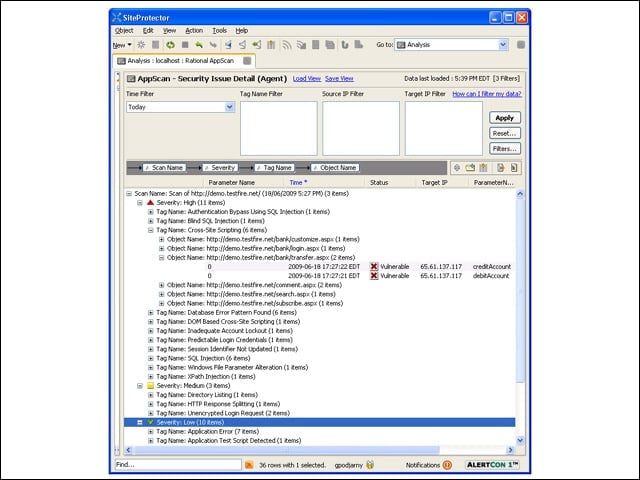Click the green refresh arrows toolbar icon
This screenshot has height=480, width=640.
tap(170, 45)
